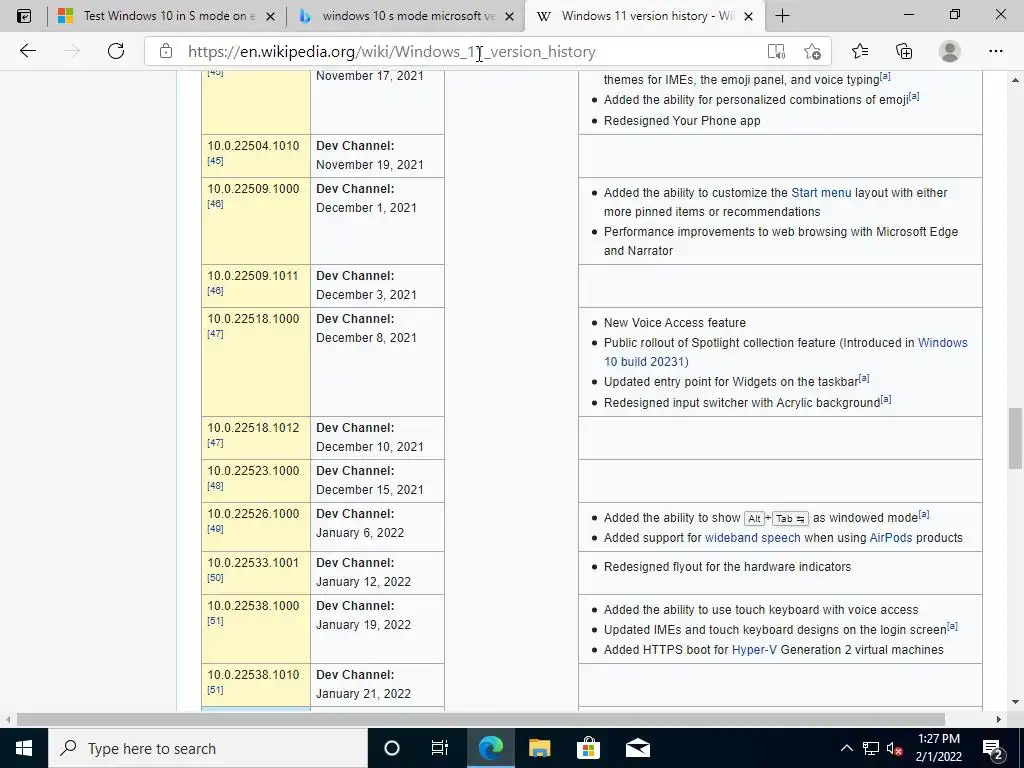Open Windows 10 build 20231 link
The image size is (1024, 768).
click(786, 352)
